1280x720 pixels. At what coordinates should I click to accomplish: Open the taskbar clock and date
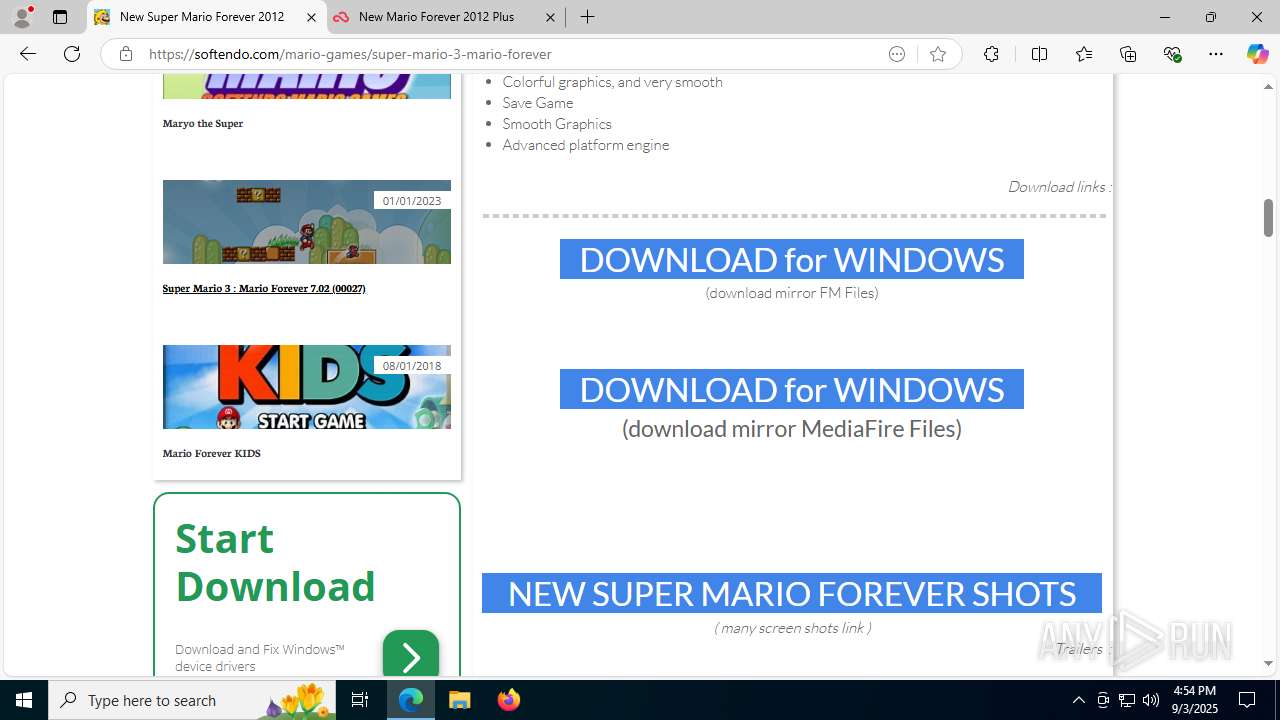pos(1194,700)
